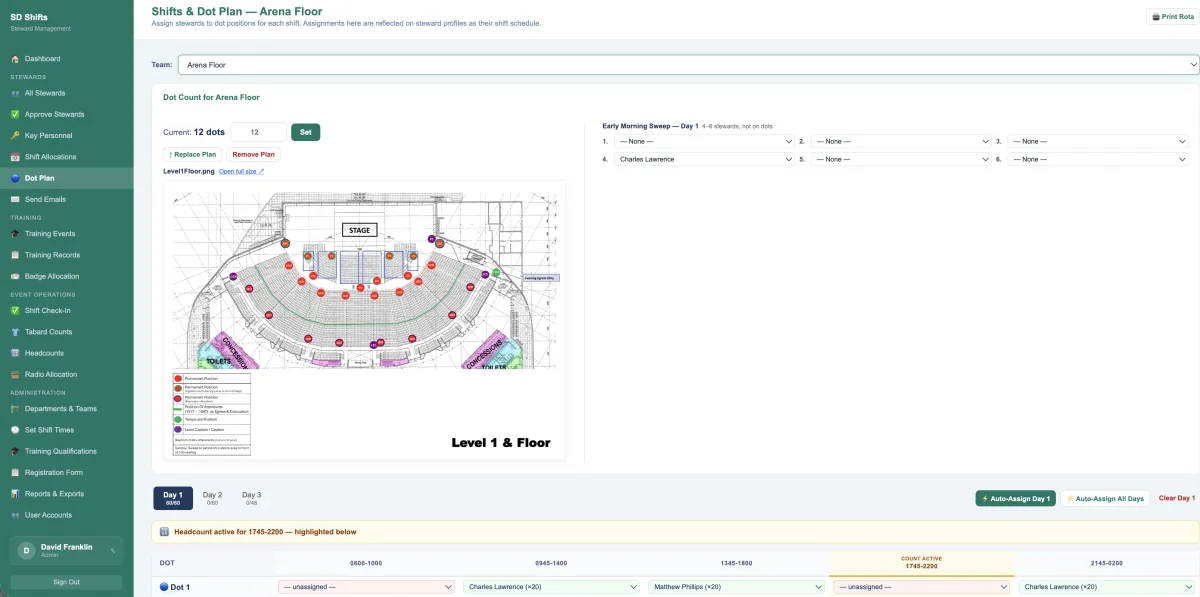The image size is (1200, 597).
Task: Open Early Morning Sweep slot 6 dropdown
Action: [x=1098, y=159]
